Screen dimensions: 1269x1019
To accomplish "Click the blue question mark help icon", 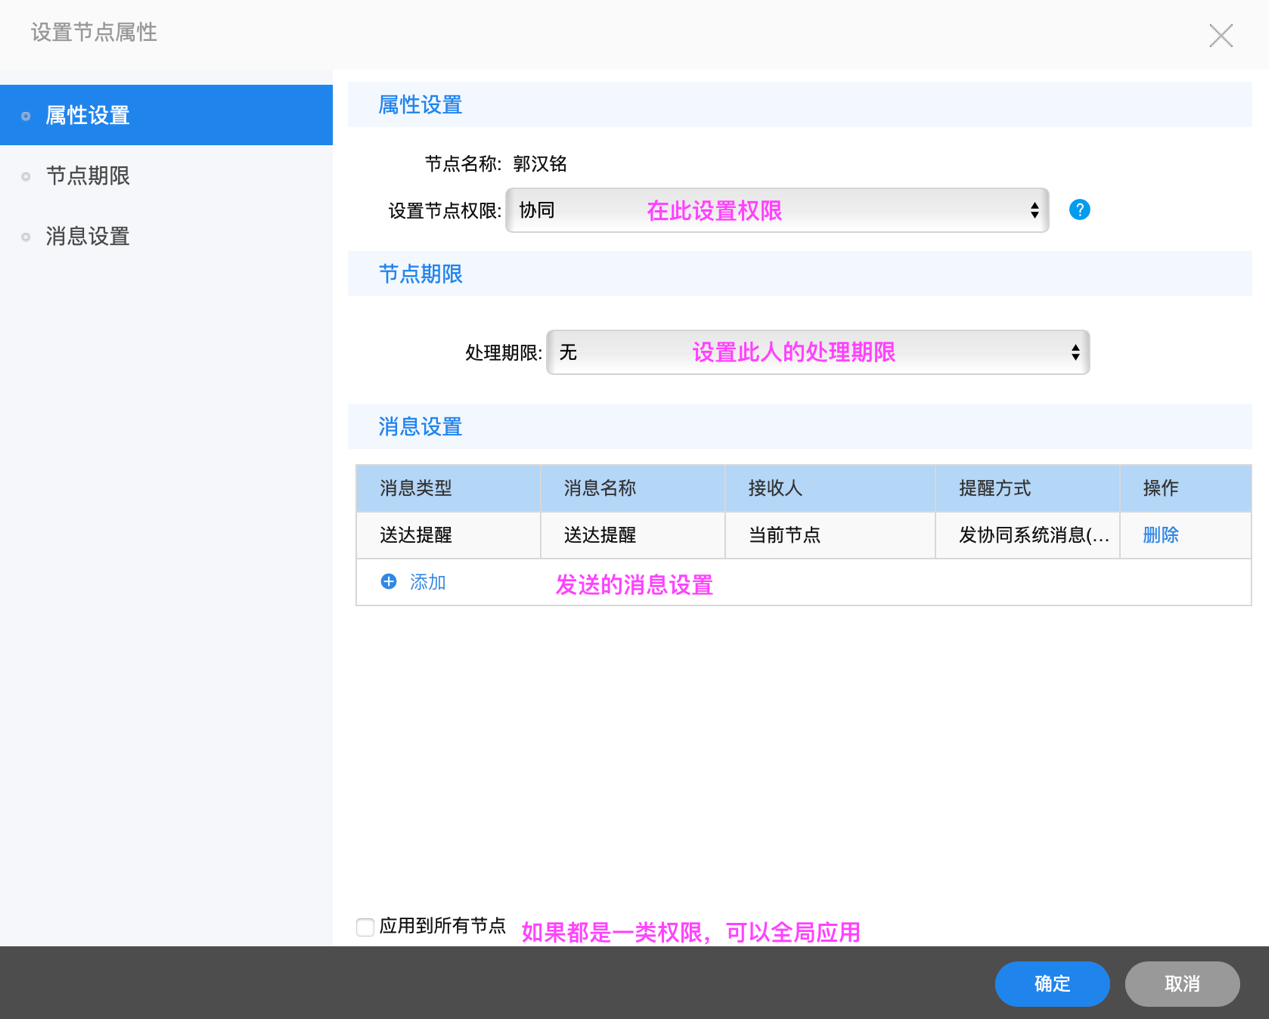I will [1079, 209].
